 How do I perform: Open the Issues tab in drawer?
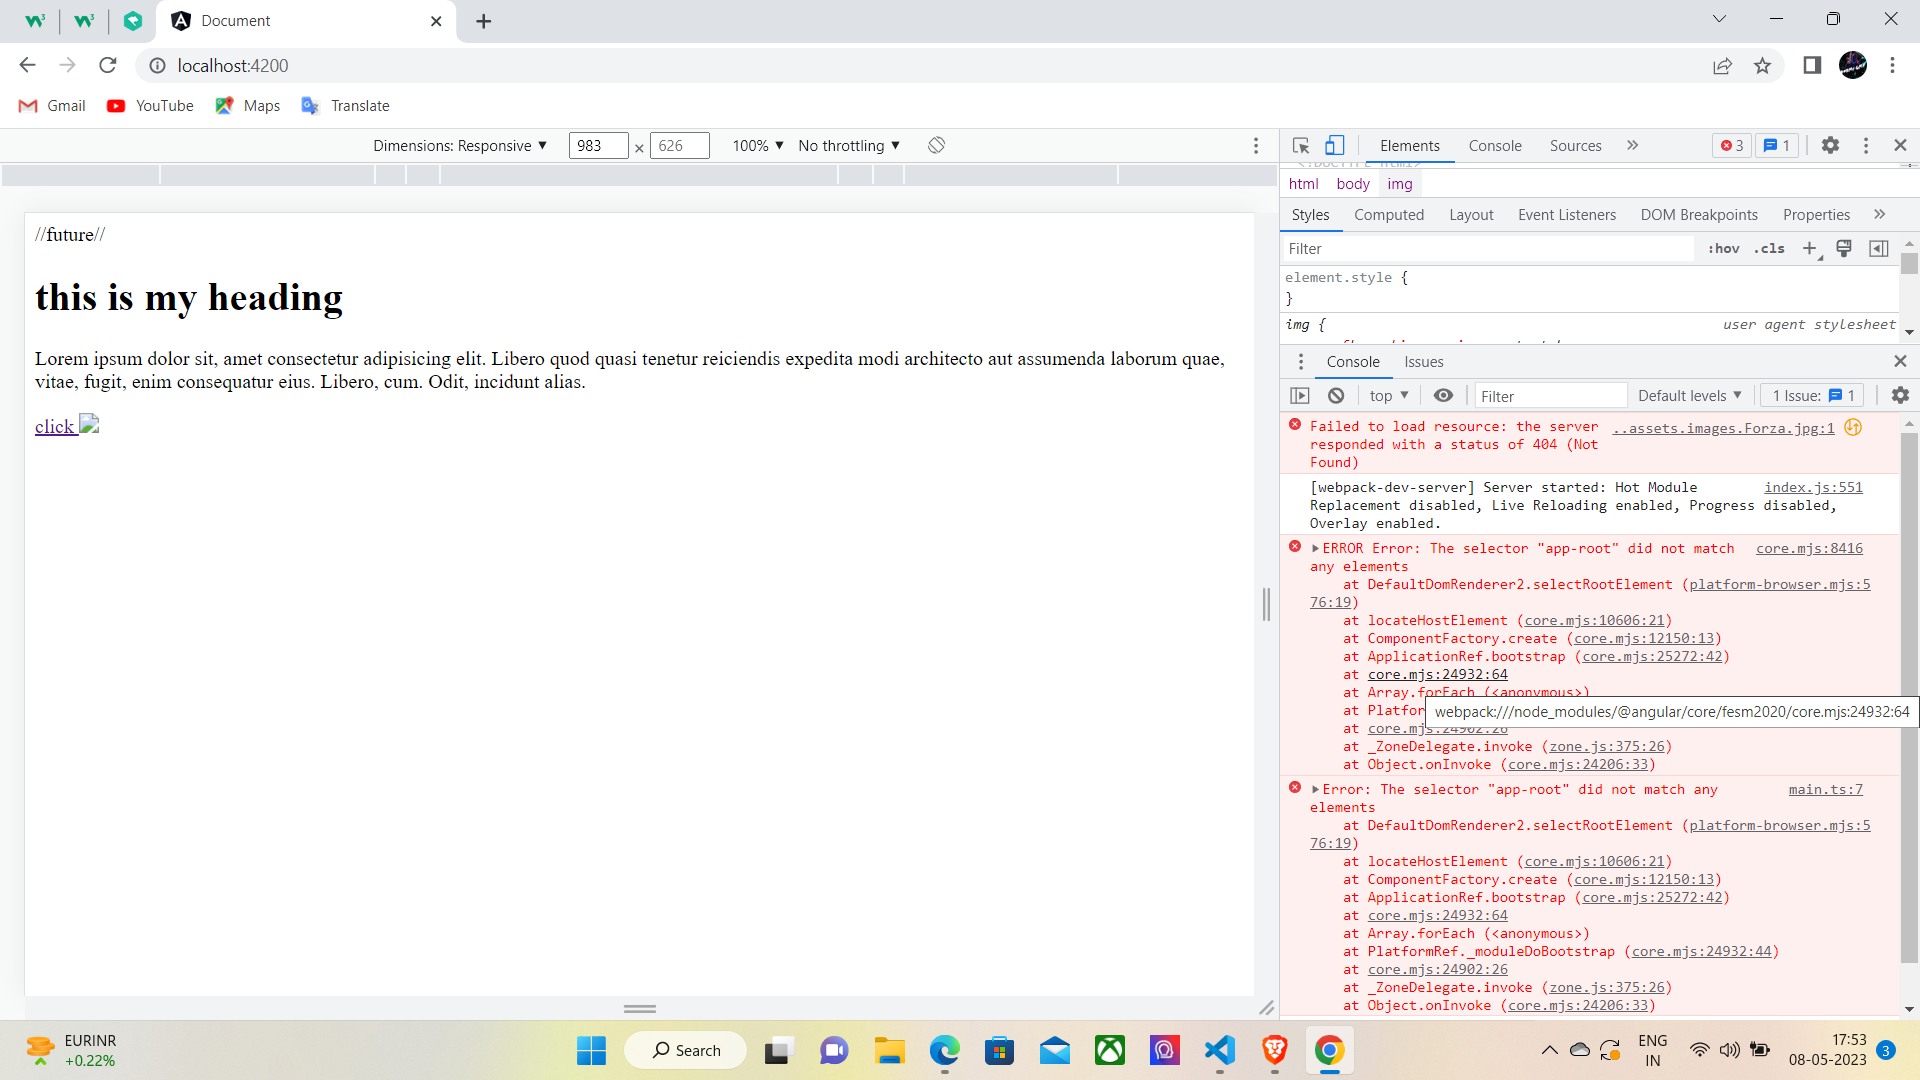[x=1423, y=362]
